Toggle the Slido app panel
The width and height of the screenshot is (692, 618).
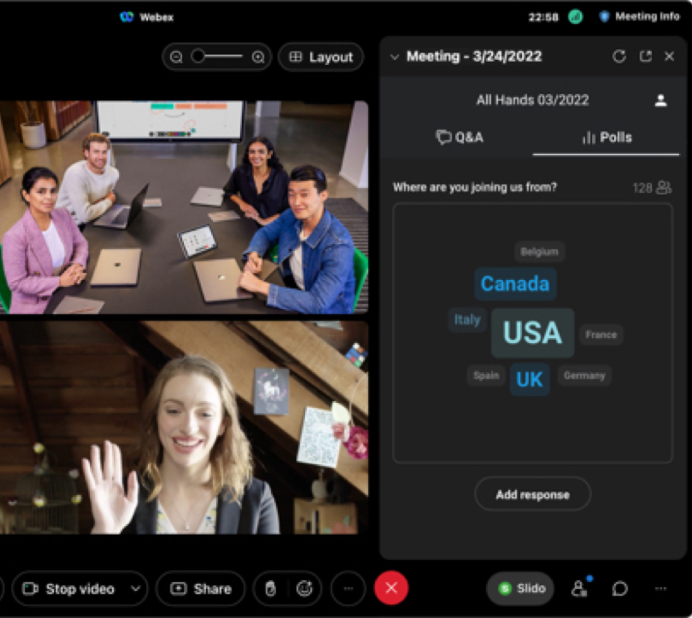[x=520, y=589]
